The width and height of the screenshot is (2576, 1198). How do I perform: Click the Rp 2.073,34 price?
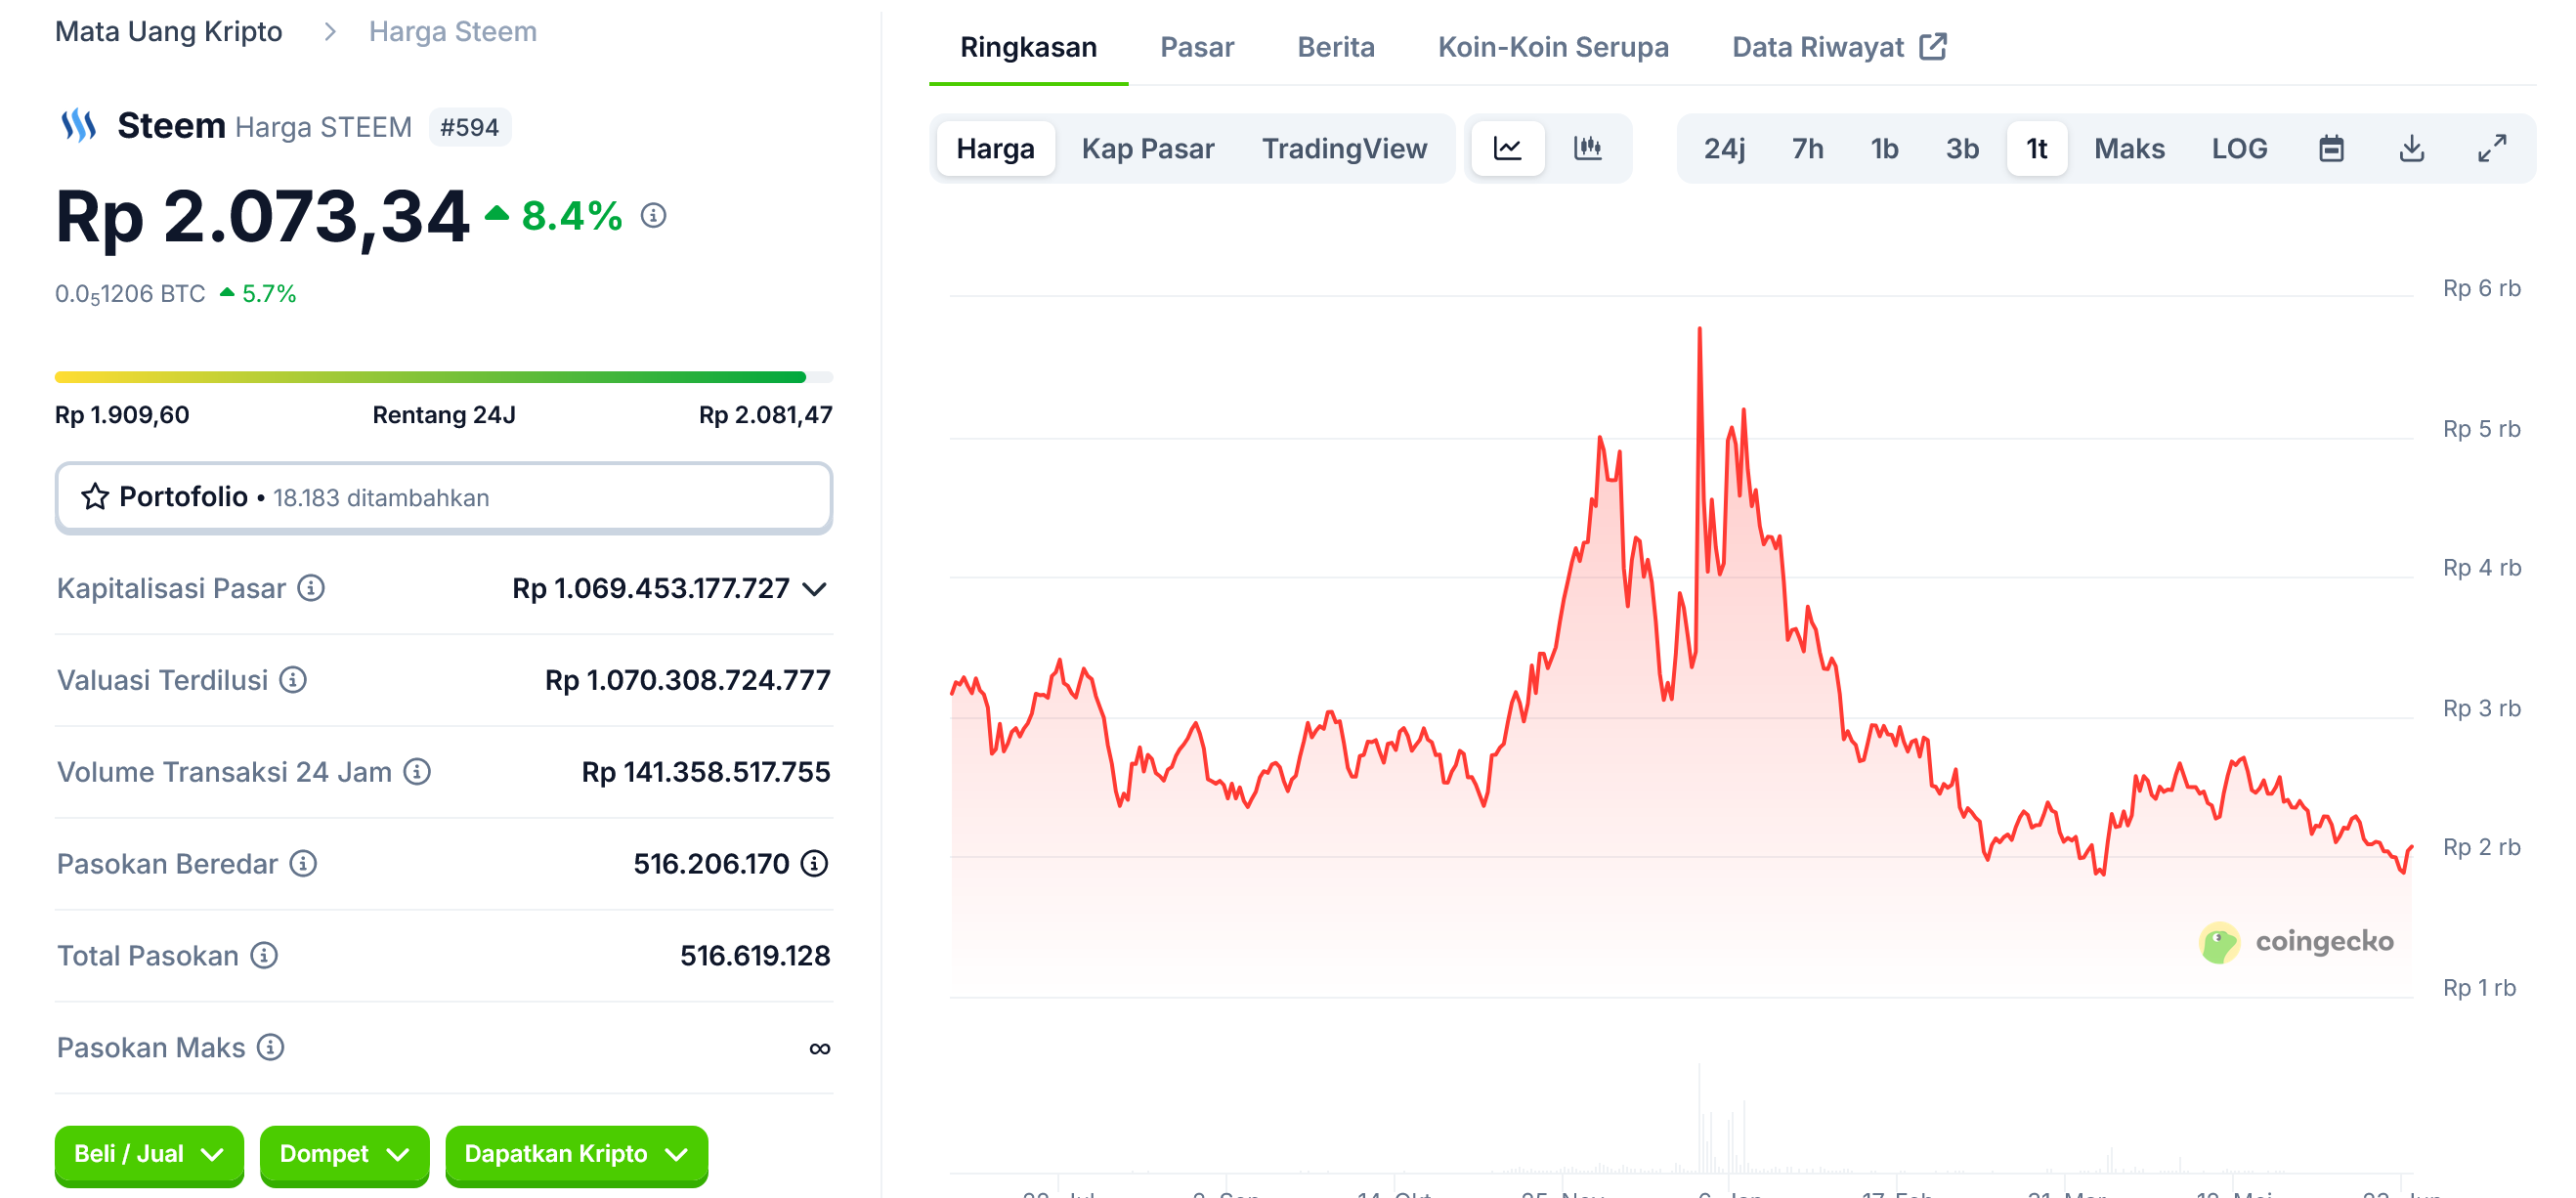tap(262, 216)
